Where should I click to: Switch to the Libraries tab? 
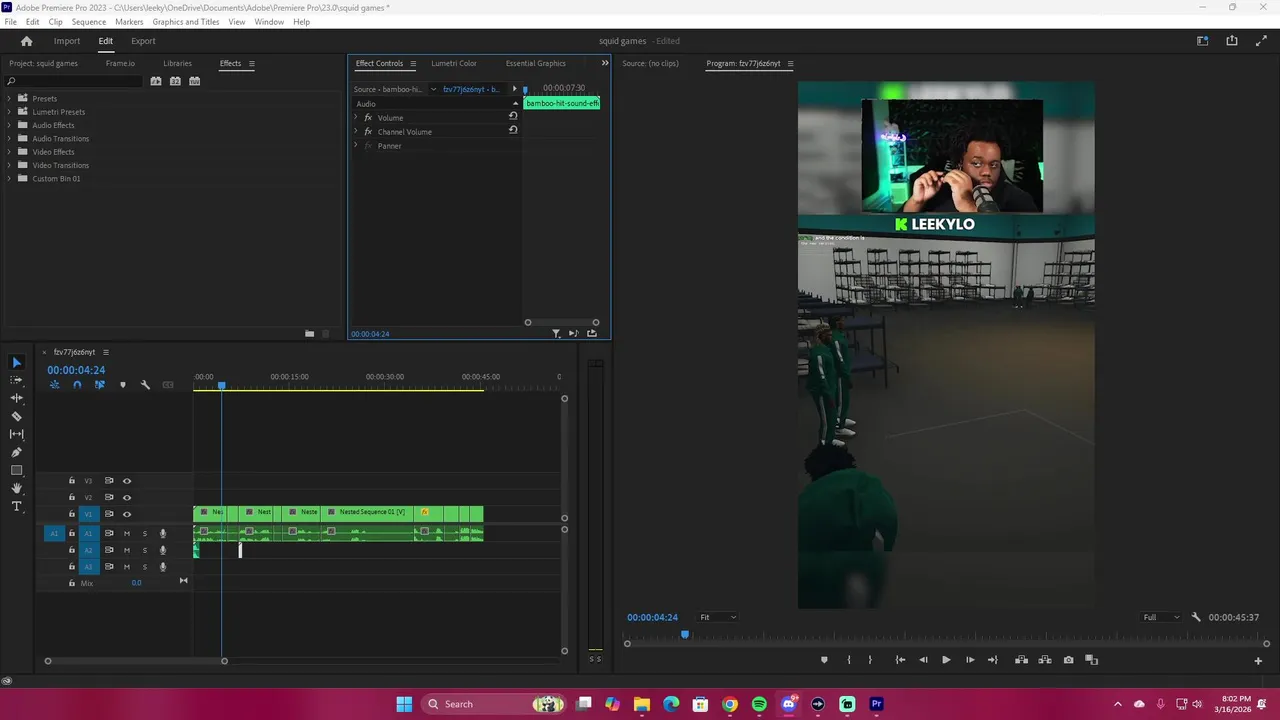point(177,63)
